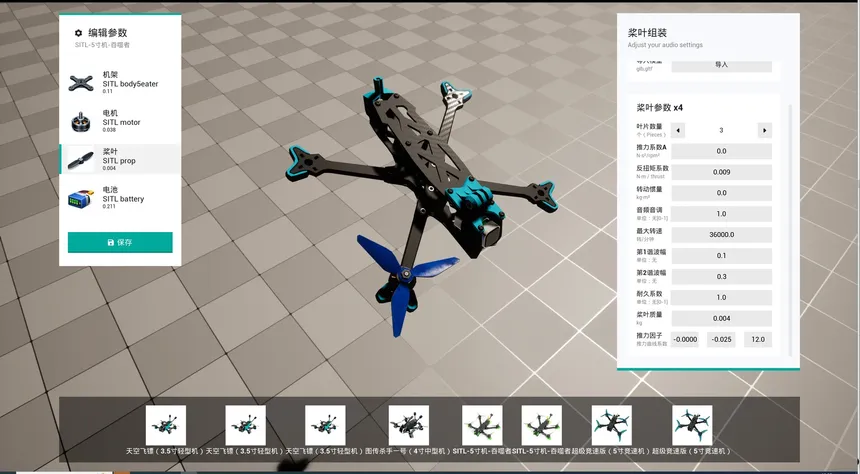
Task: Click the 推力因子 field showing 12.0
Action: tap(758, 339)
